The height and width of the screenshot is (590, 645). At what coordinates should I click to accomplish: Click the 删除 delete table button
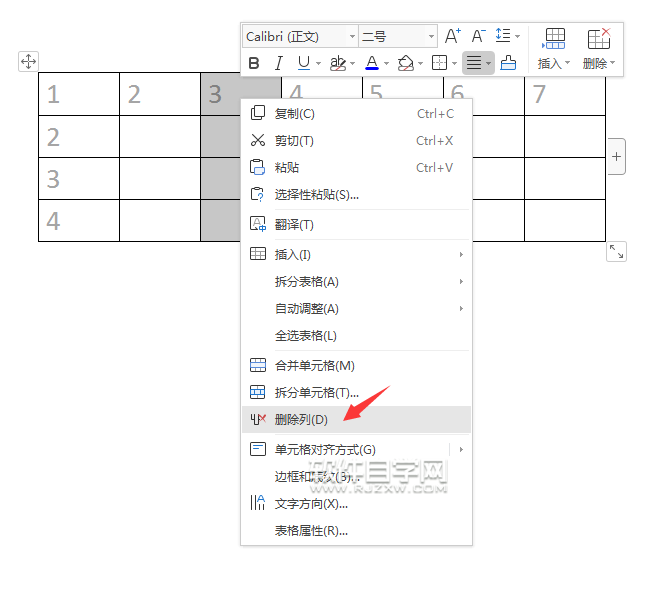point(599,49)
